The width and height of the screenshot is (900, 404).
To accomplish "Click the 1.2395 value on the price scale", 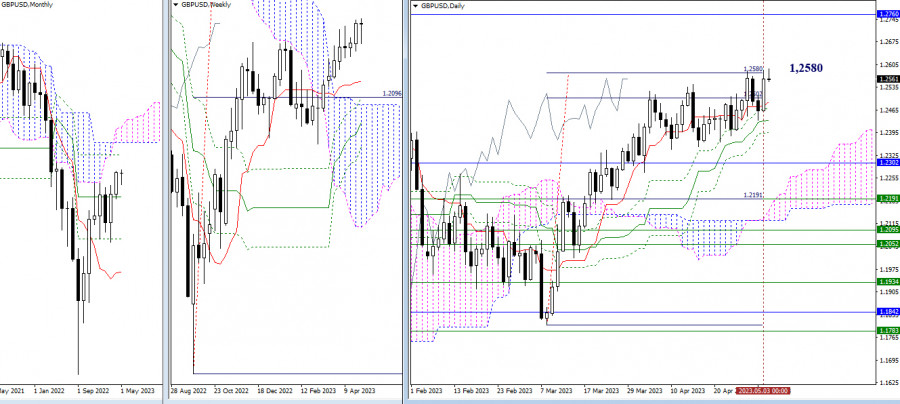I will click(x=888, y=133).
